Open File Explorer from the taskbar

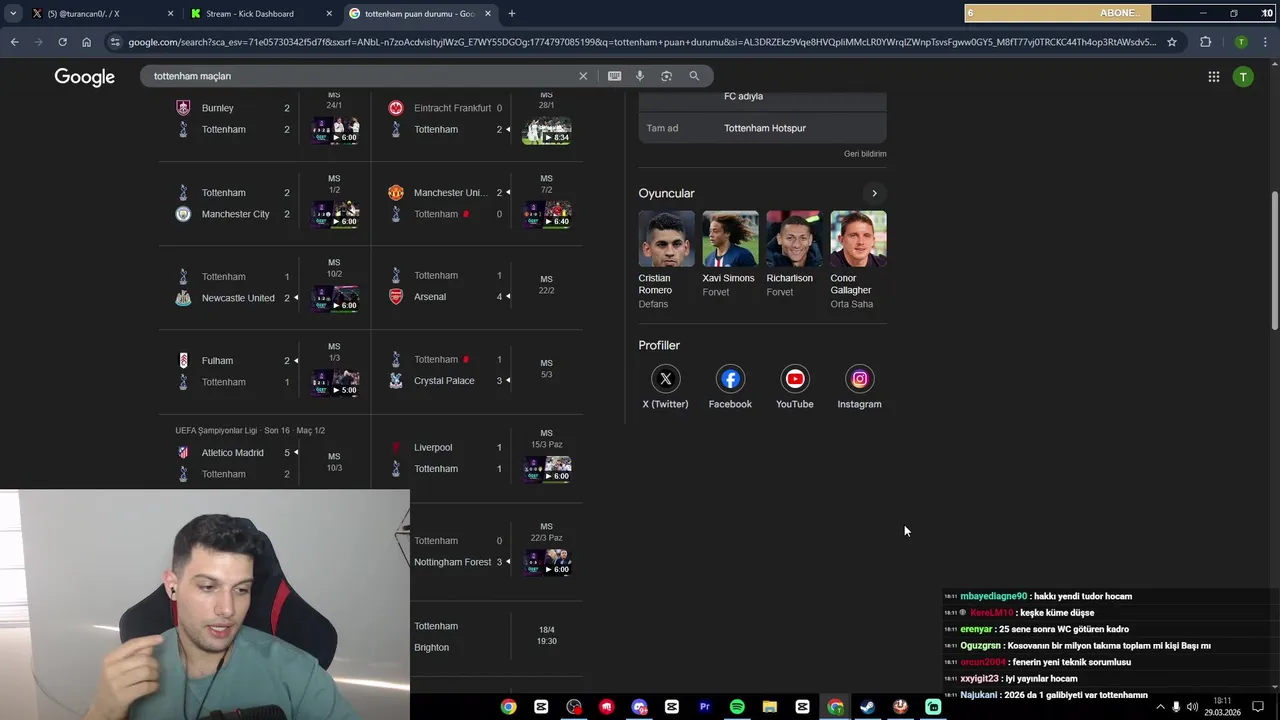pyautogui.click(x=769, y=707)
